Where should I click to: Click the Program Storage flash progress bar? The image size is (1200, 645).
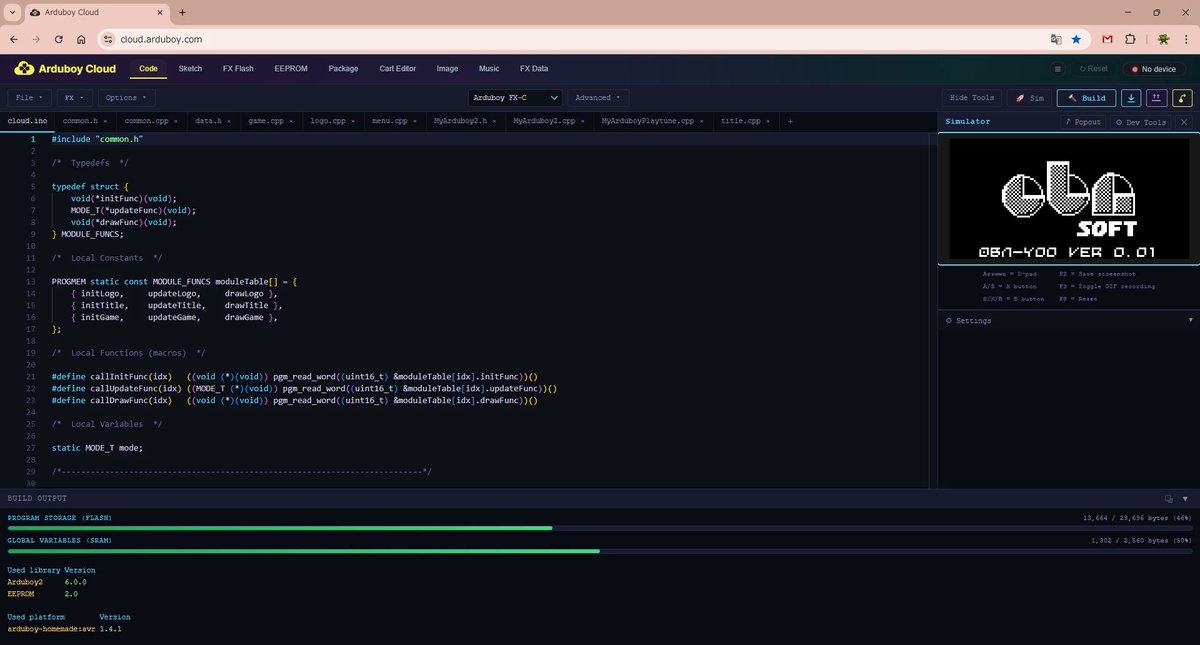click(x=600, y=528)
